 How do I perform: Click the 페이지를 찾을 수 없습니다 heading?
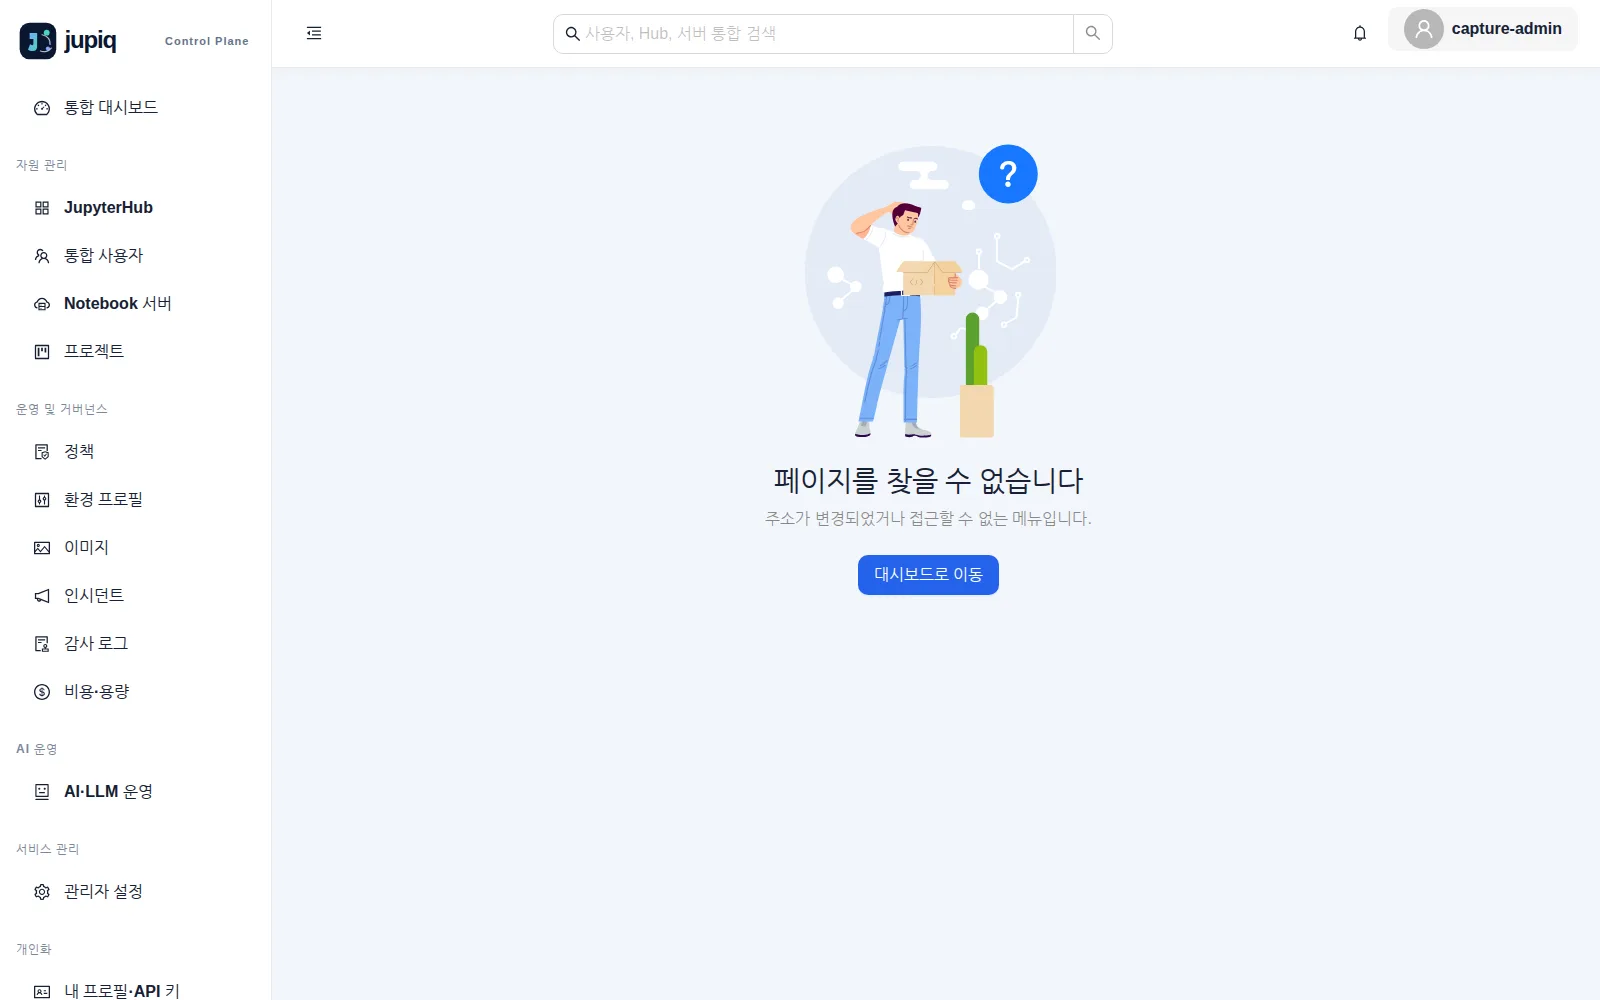click(x=928, y=480)
